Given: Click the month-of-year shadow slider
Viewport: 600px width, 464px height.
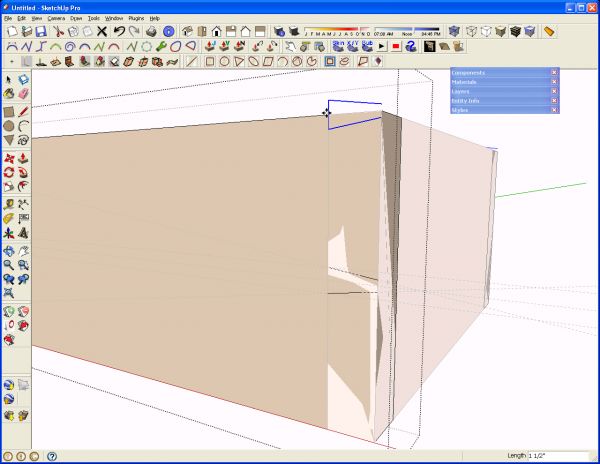Looking at the screenshot, I should [337, 31].
